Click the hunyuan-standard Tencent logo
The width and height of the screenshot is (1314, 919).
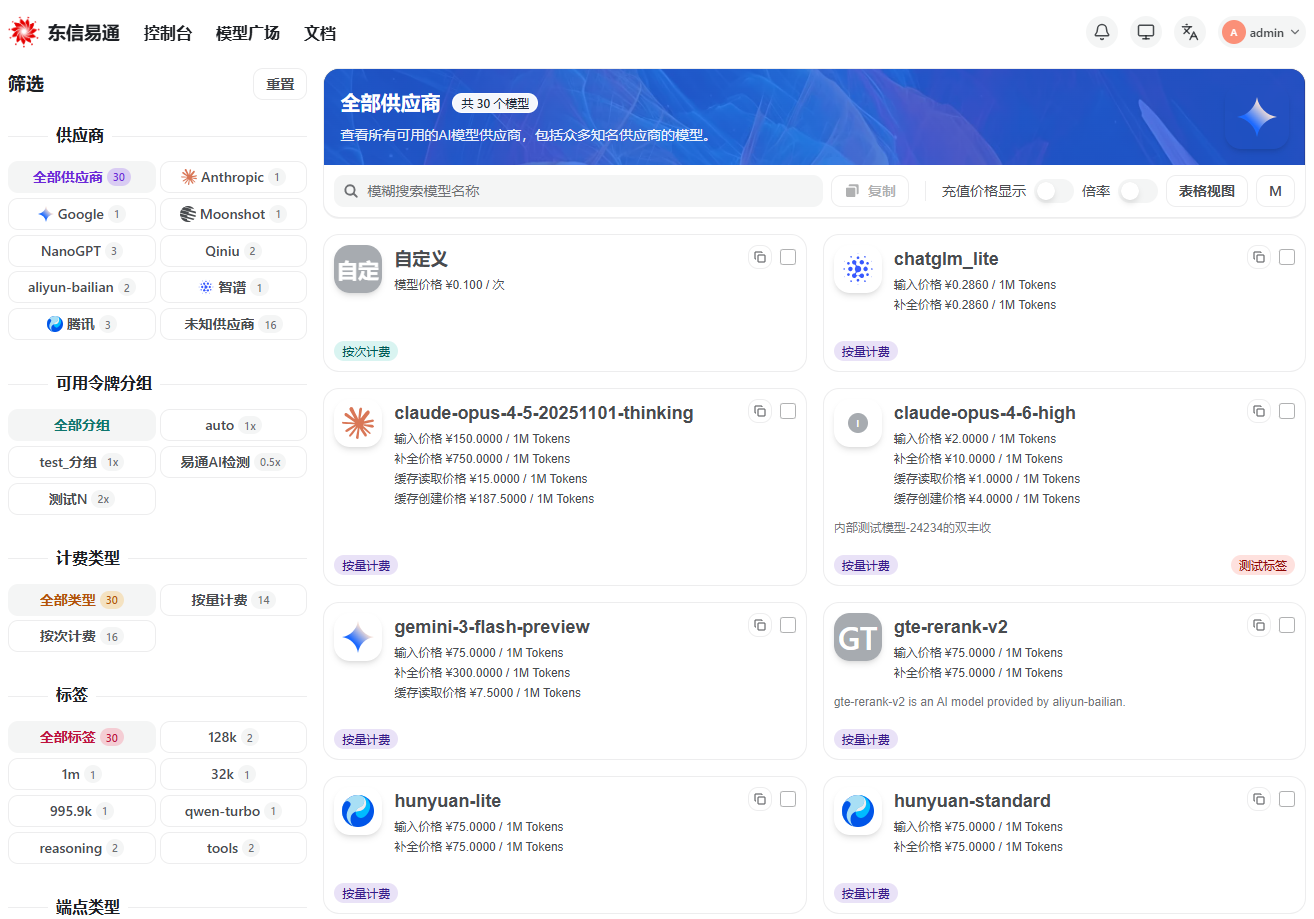click(858, 811)
